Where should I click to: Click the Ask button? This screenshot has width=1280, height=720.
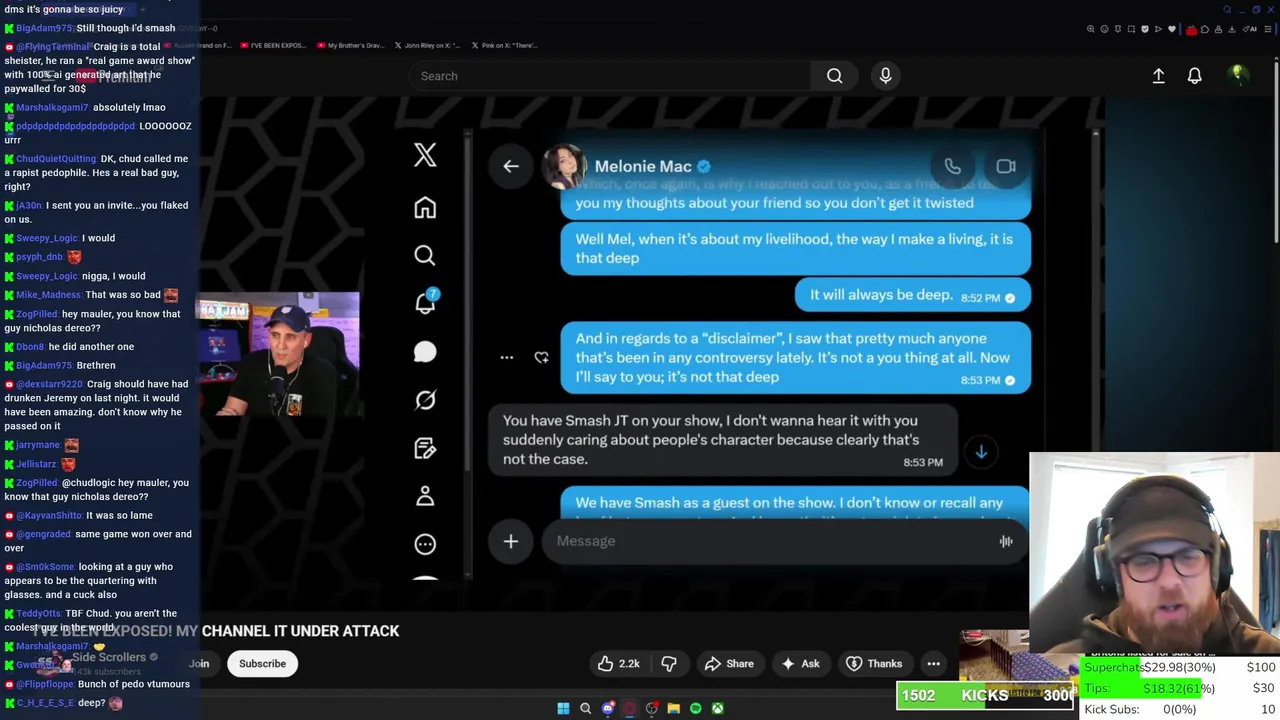pos(800,664)
